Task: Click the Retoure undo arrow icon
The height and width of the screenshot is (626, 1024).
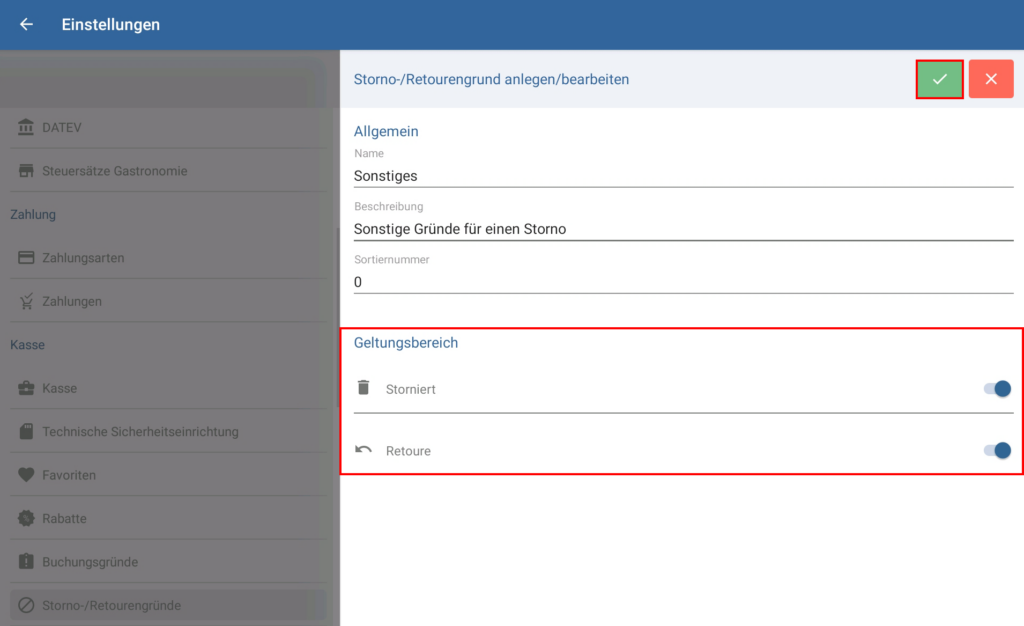Action: tap(363, 450)
